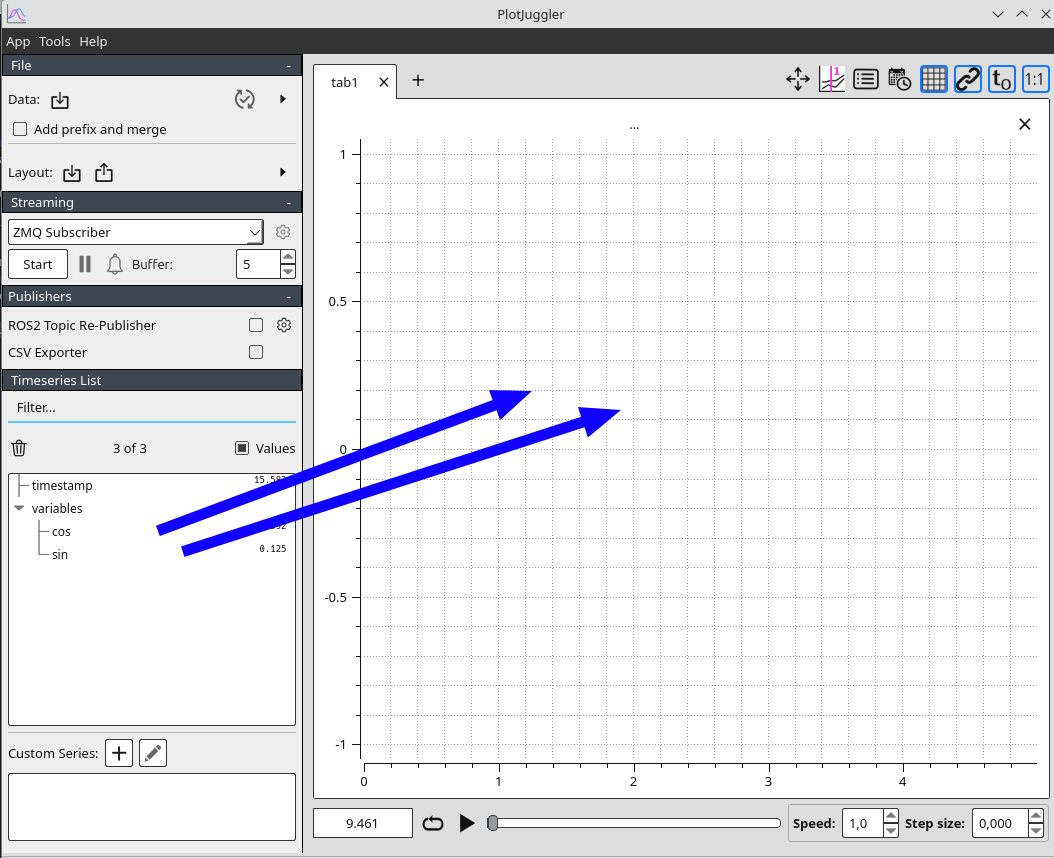Enable Add prefix and merge checkbox

tap(20, 129)
